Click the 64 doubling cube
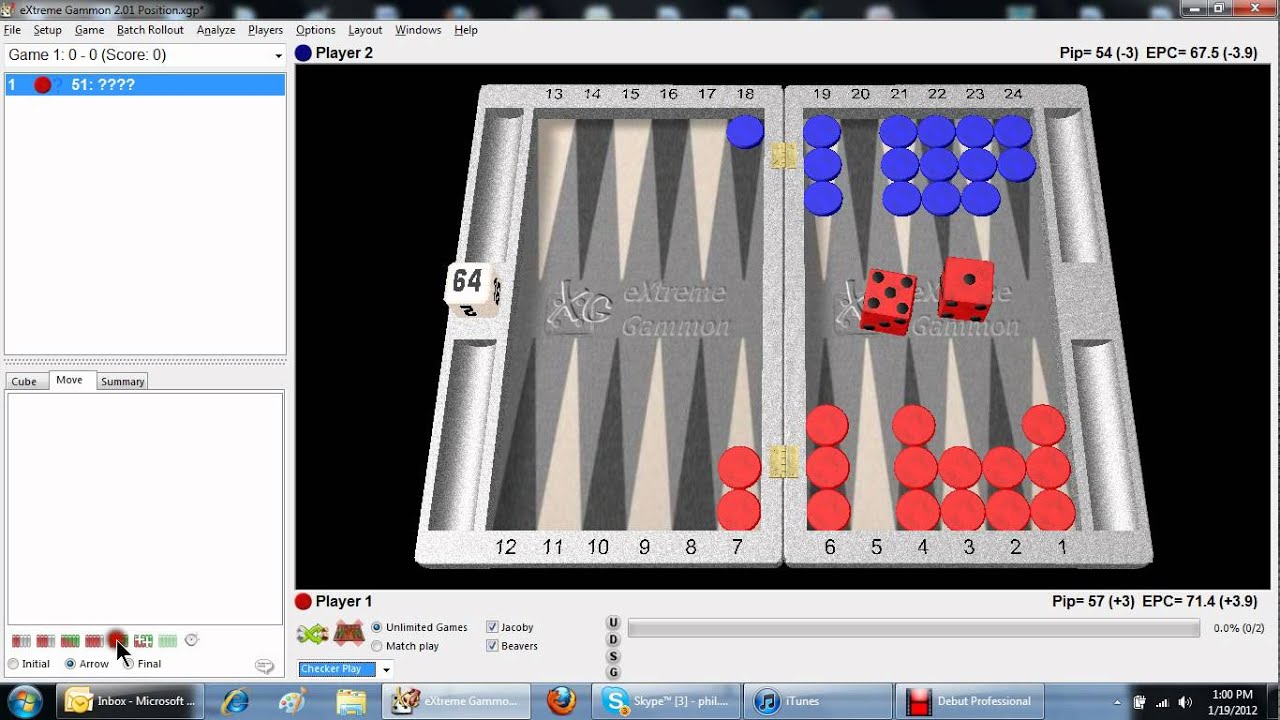Viewport: 1280px width, 720px height. point(471,288)
